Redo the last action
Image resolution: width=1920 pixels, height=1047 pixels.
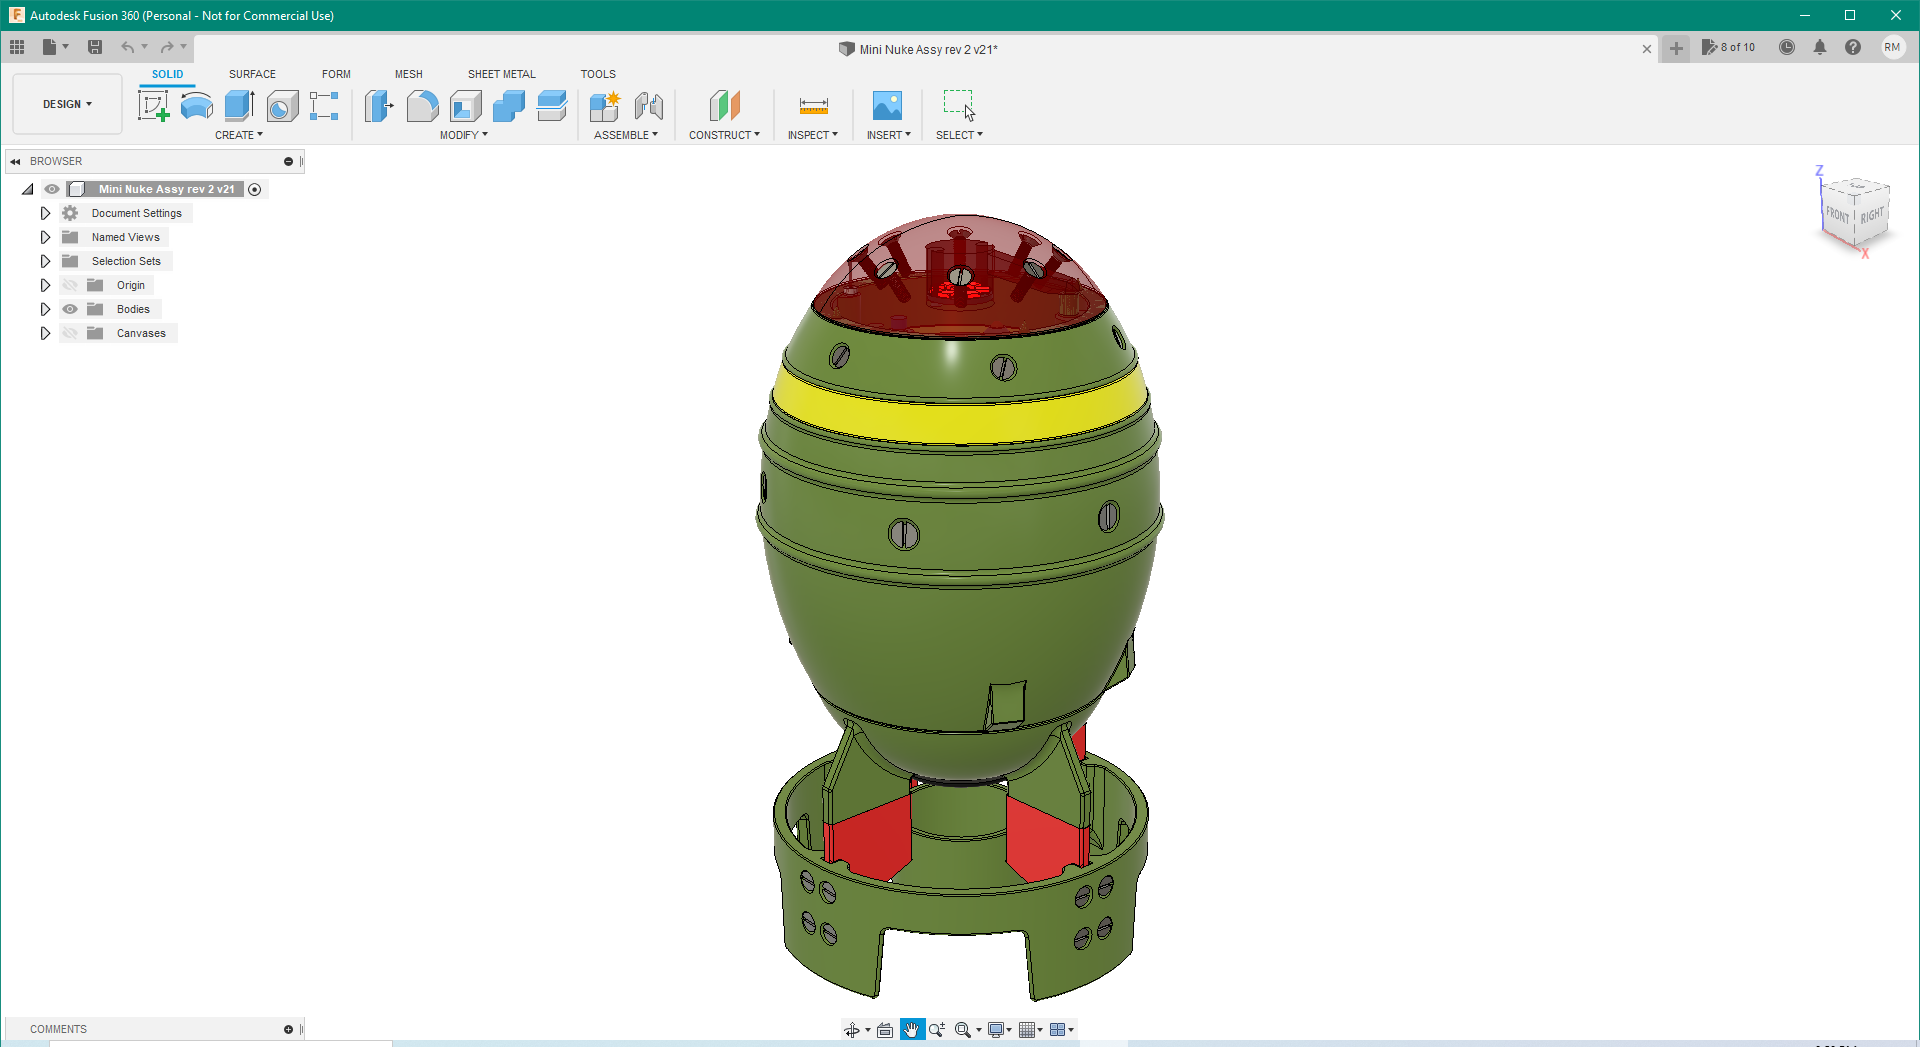coord(167,47)
